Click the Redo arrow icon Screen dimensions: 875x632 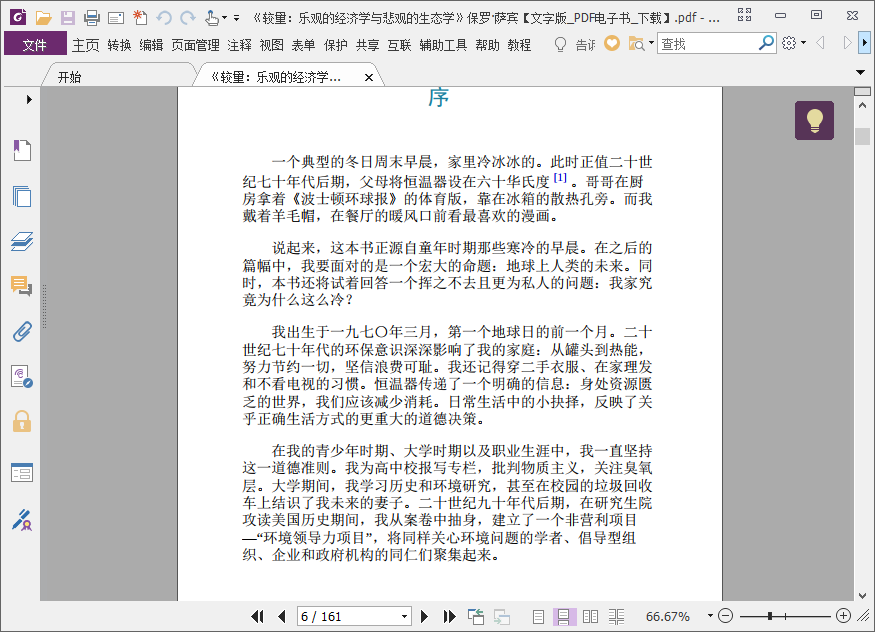[188, 18]
